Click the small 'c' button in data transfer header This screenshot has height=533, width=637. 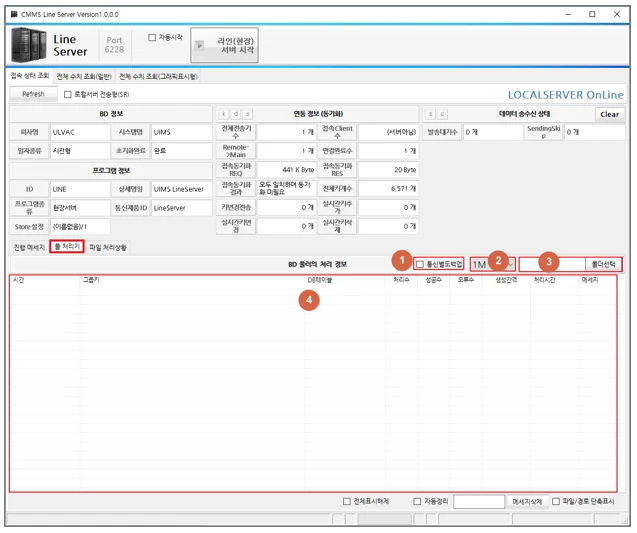pos(442,114)
